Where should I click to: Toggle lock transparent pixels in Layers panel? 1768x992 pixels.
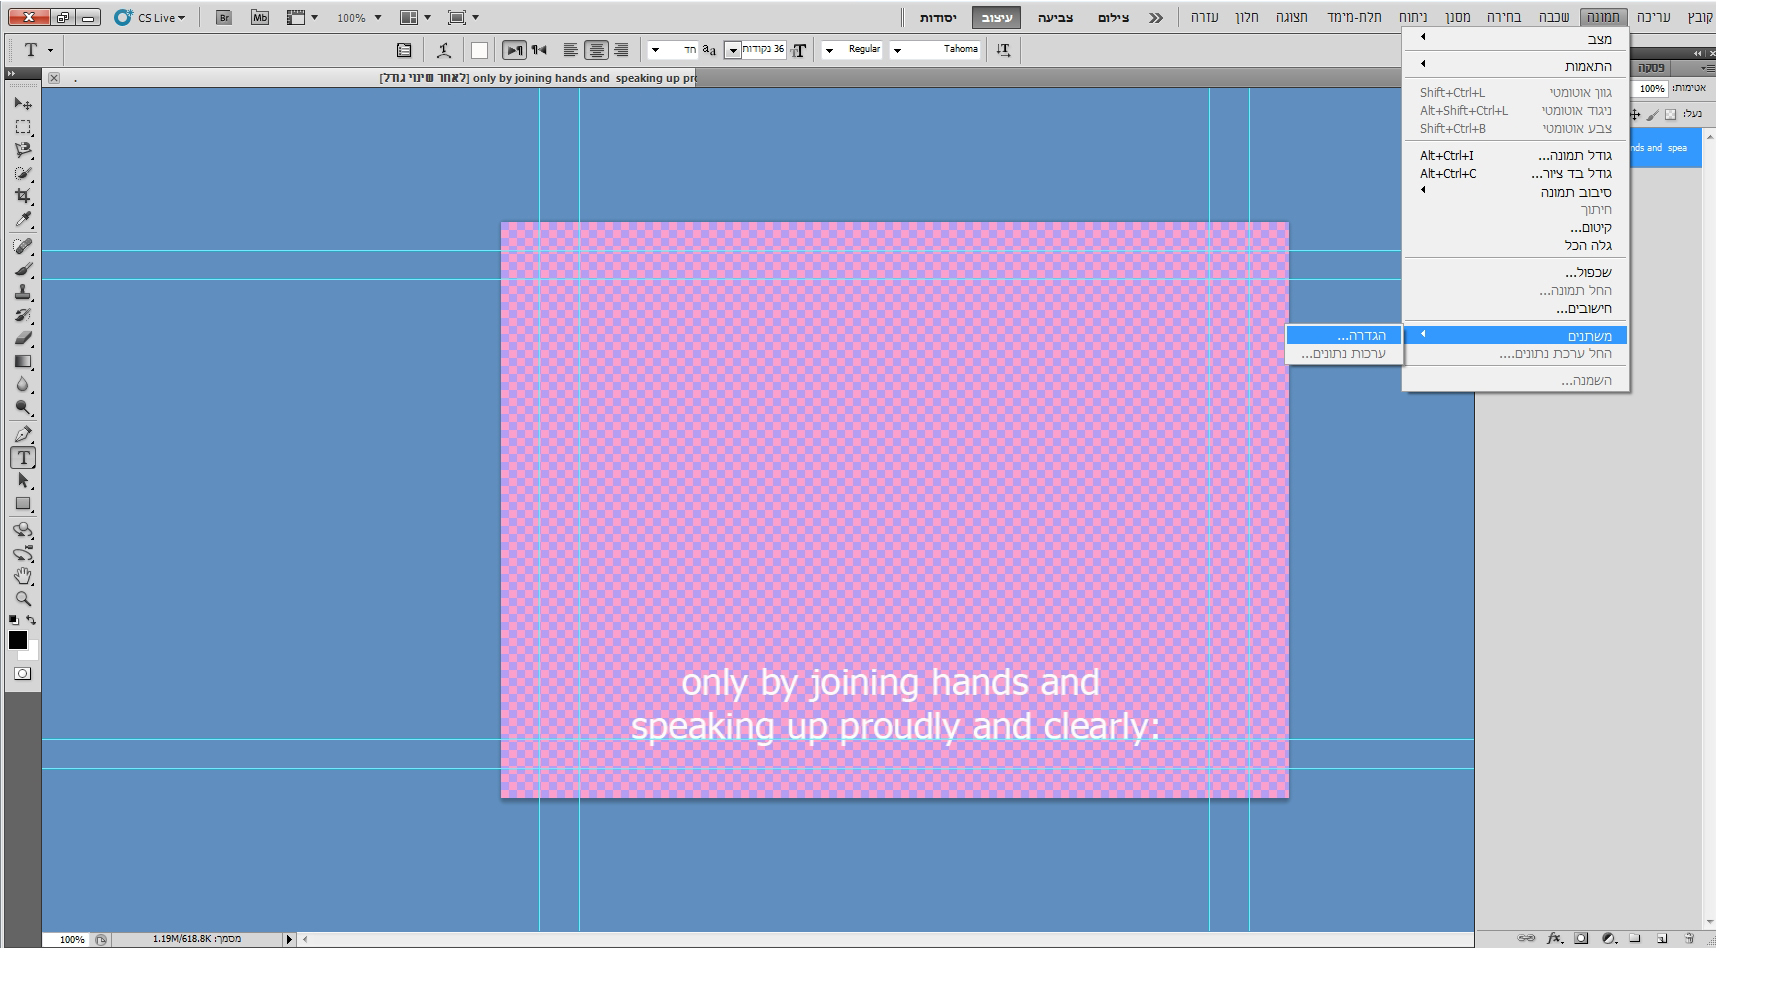(x=1670, y=115)
